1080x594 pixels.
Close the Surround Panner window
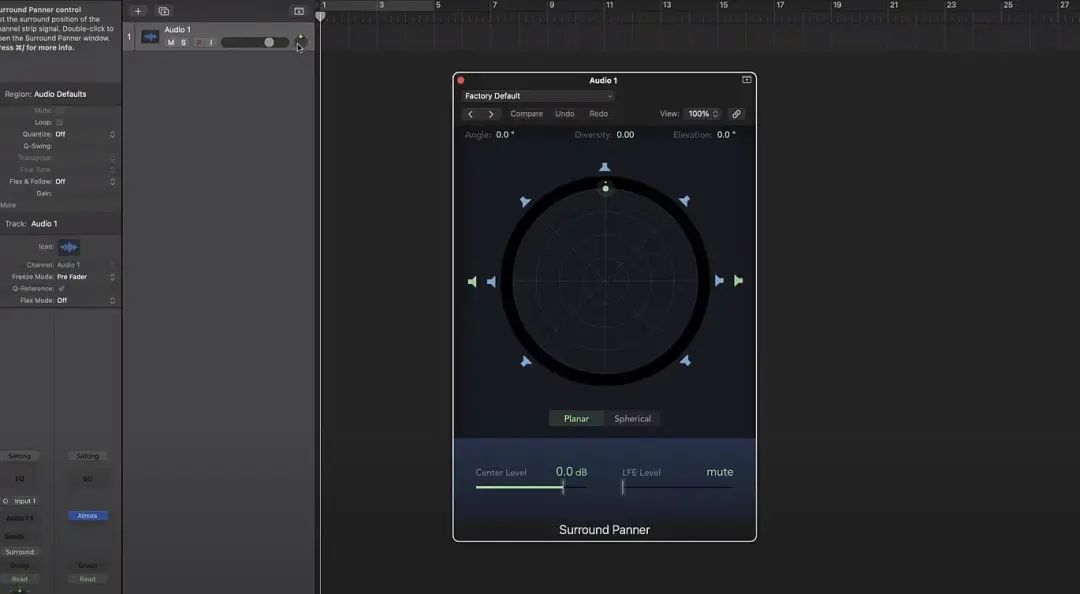pyautogui.click(x=461, y=81)
